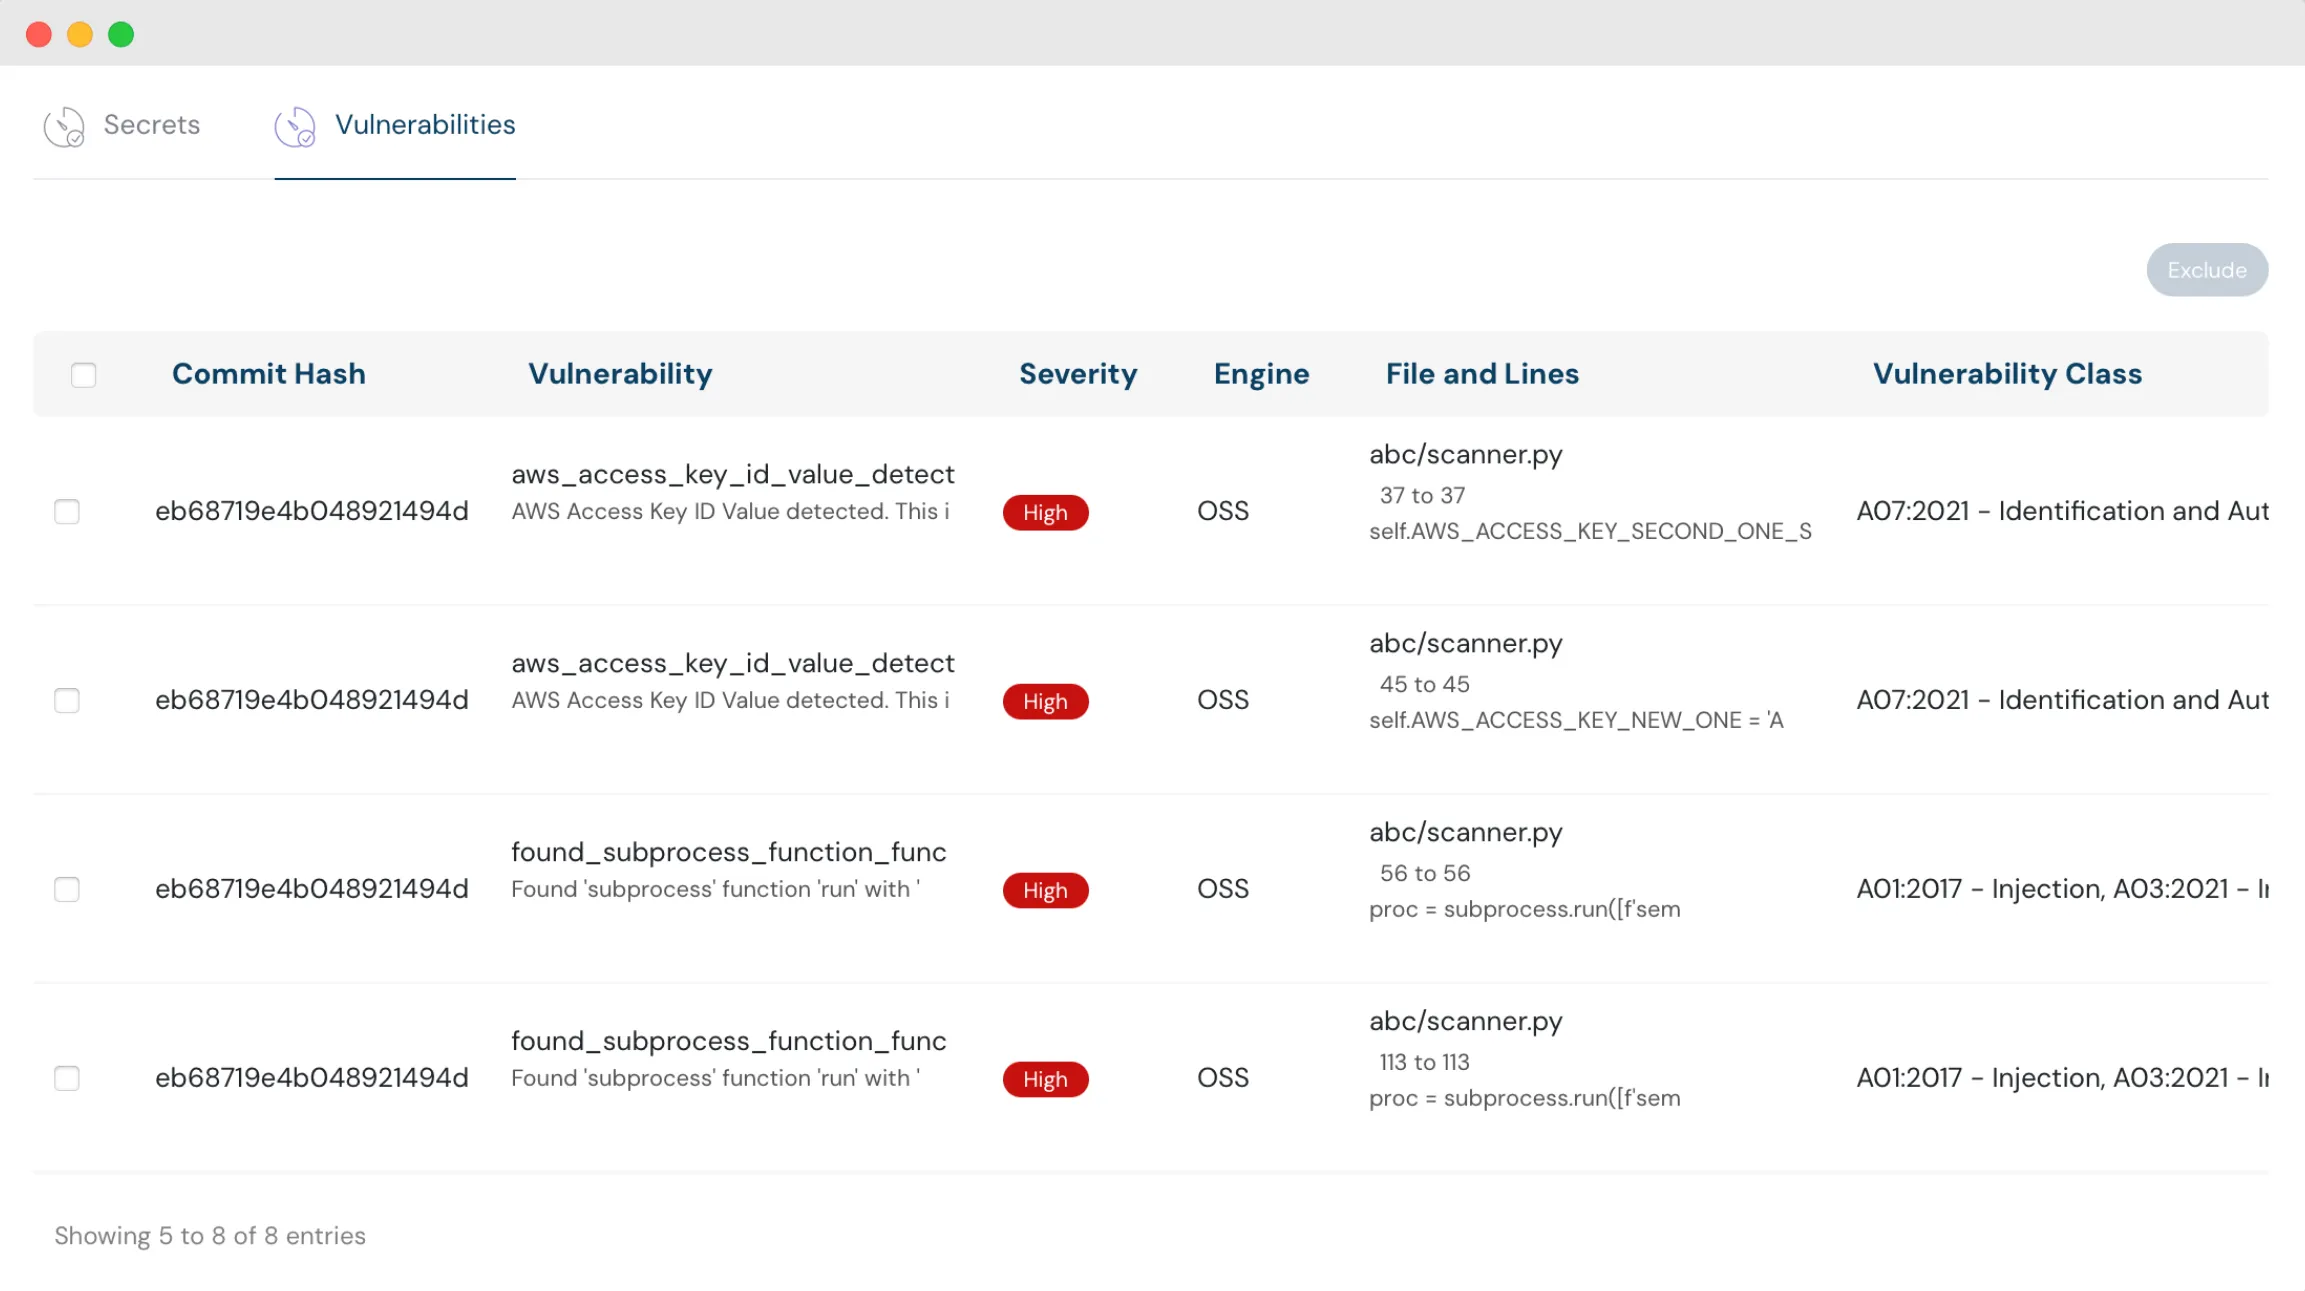Viewport: 2305px width, 1291px height.
Task: Click the High severity badge on first row
Action: (1045, 512)
